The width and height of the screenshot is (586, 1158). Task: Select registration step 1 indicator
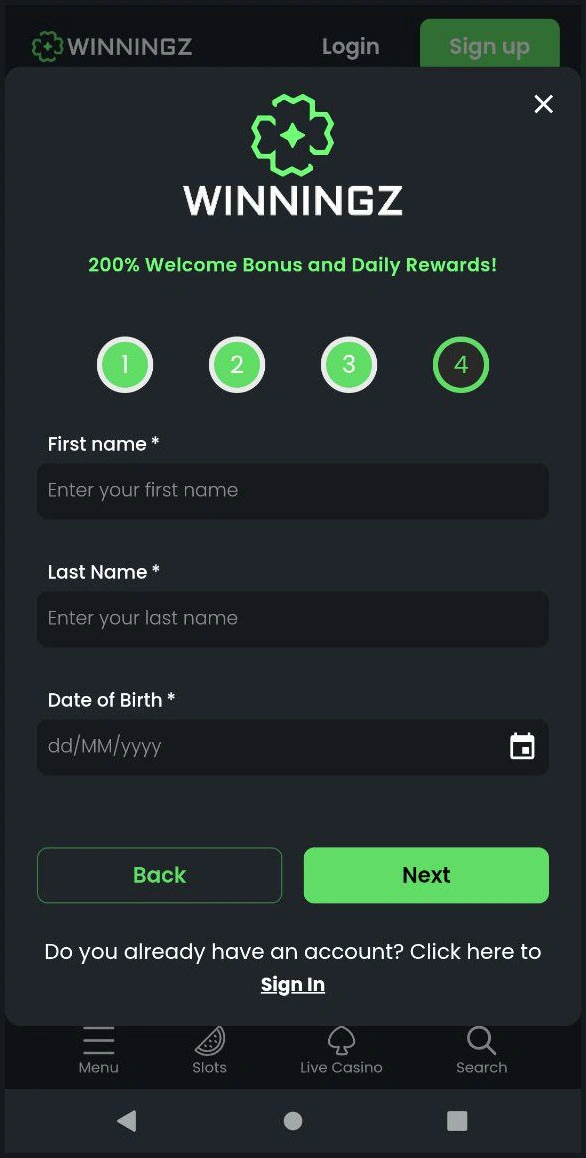125,364
